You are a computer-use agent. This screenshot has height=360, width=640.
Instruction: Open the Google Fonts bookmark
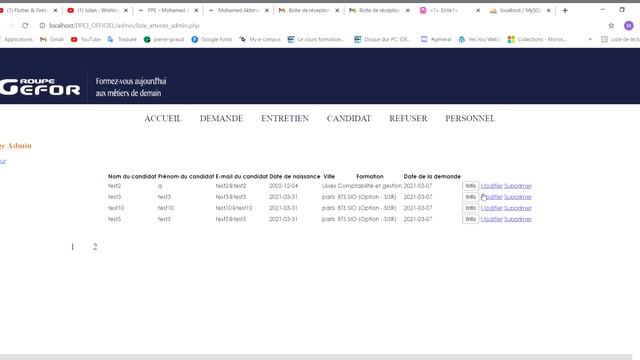(x=211, y=39)
